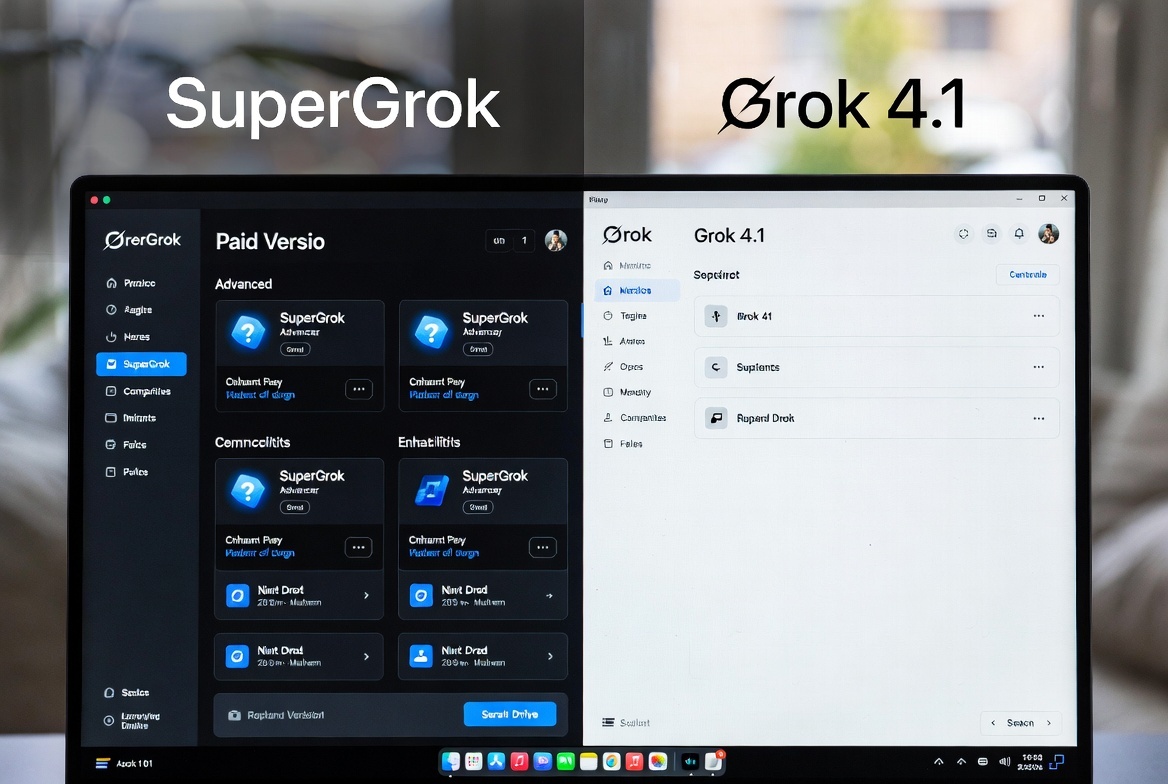Toggle the '1' segment beside Paid Versio
Viewport: 1168px width, 784px height.
click(x=524, y=241)
